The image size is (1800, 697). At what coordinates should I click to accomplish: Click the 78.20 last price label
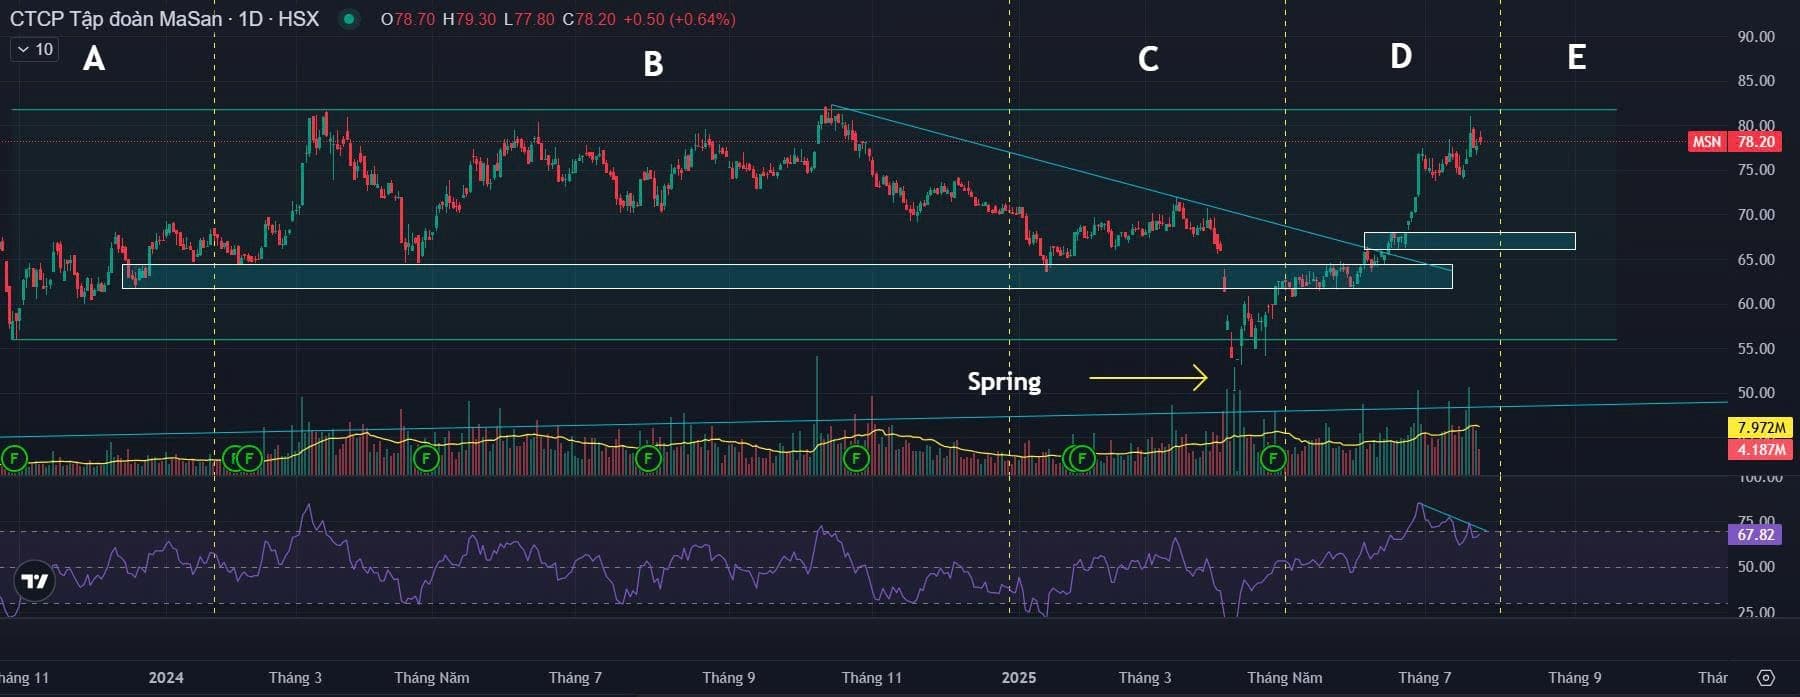pos(1755,142)
